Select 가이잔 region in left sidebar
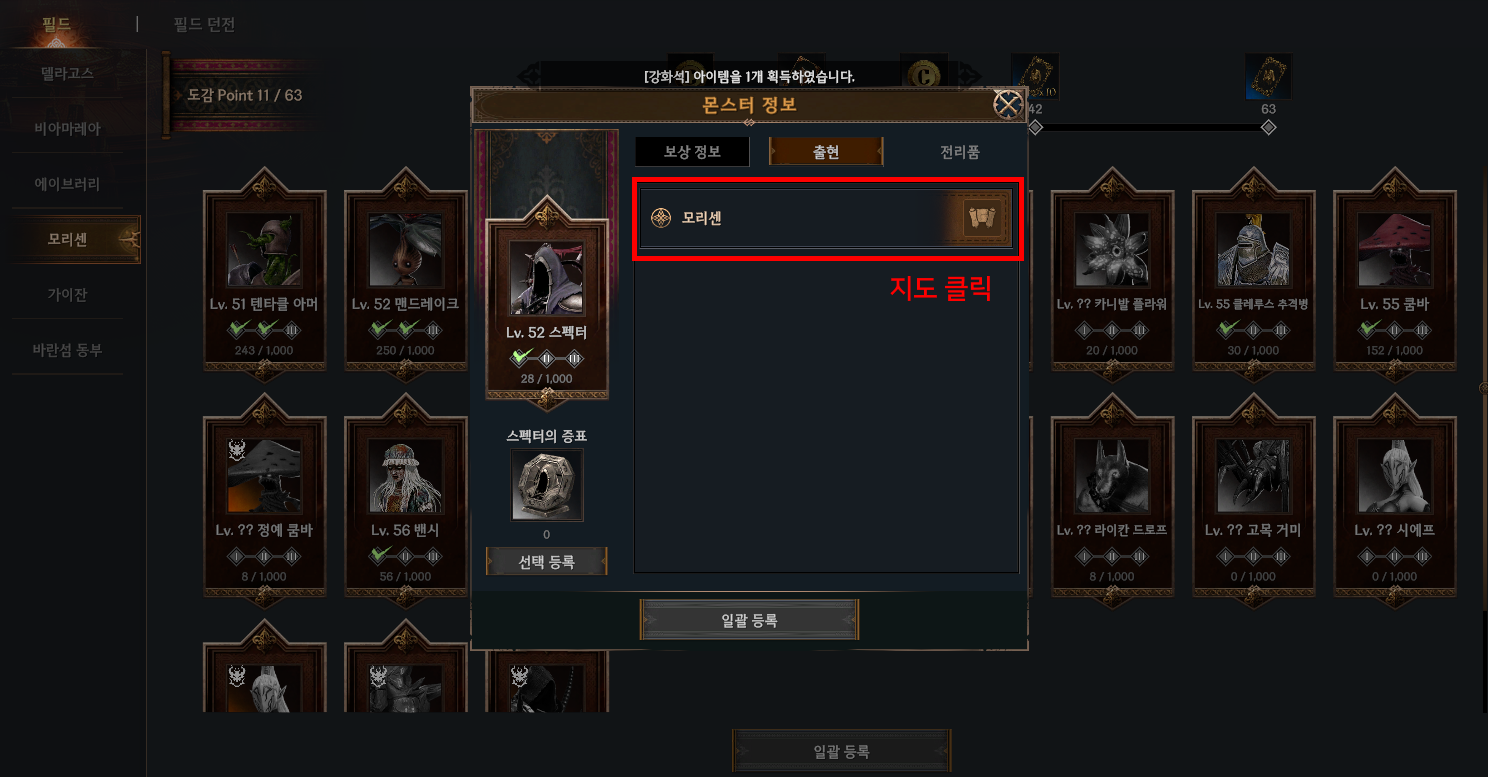Image resolution: width=1488 pixels, height=777 pixels. pos(67,295)
